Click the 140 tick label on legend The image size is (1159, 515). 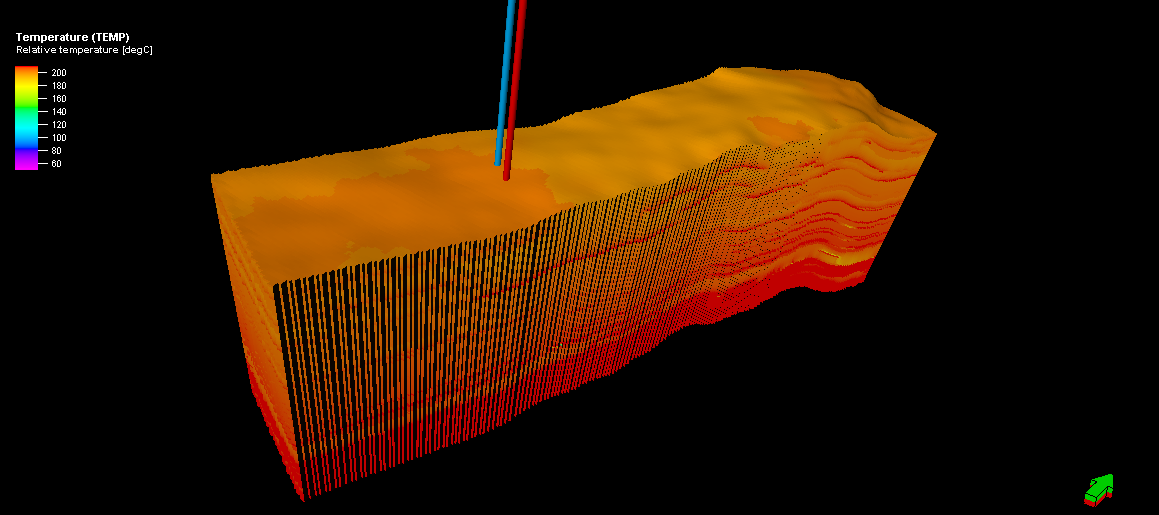(x=58, y=112)
